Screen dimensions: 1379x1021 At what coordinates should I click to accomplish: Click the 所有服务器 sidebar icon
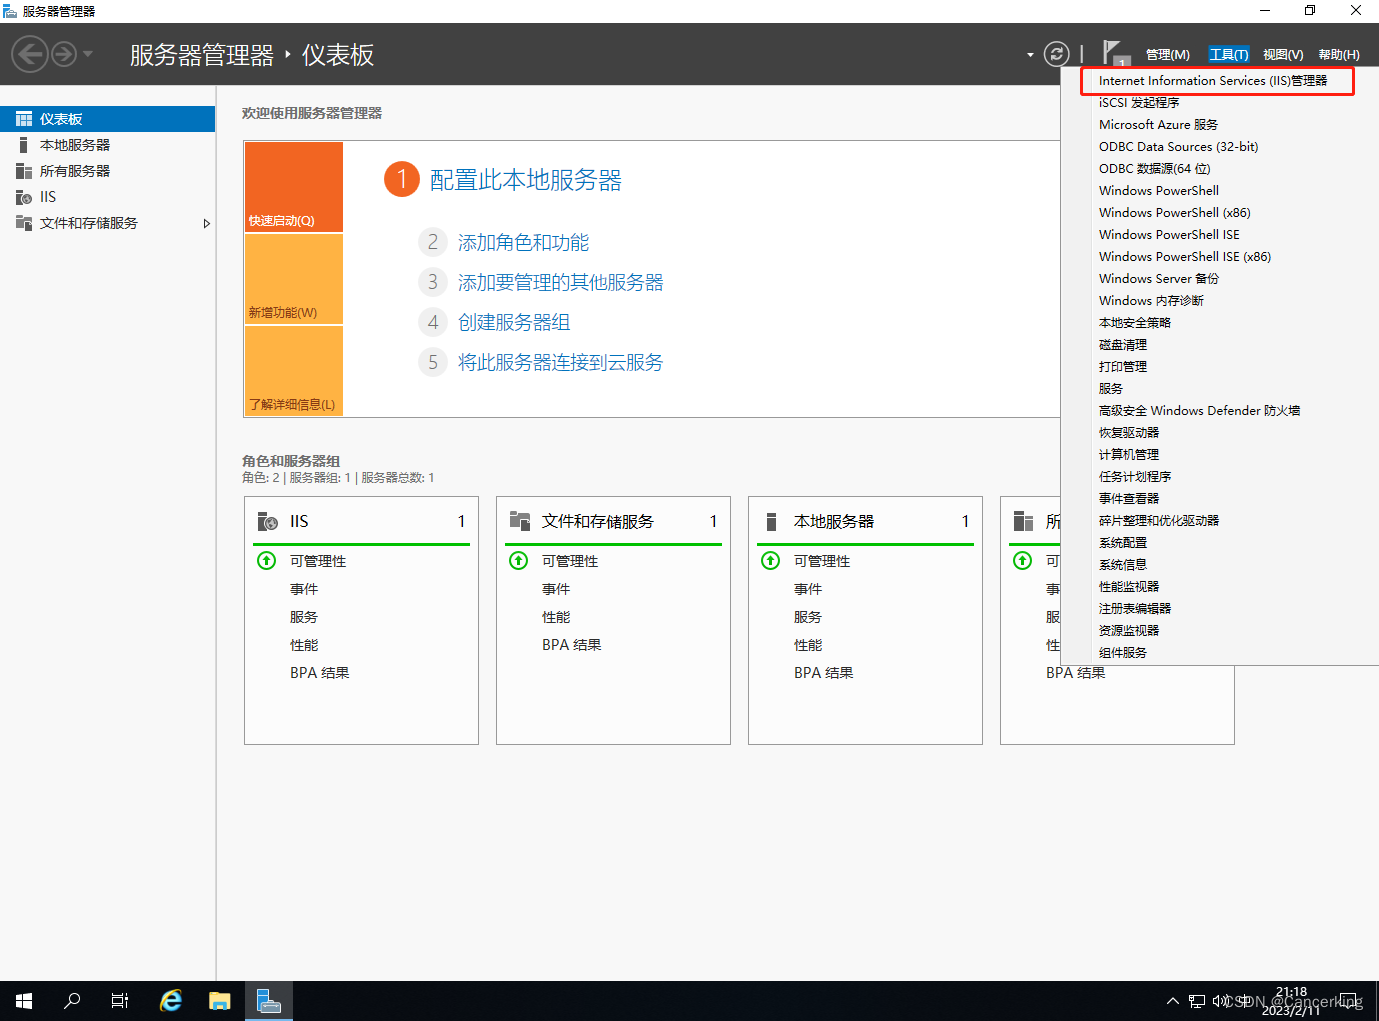click(x=24, y=171)
